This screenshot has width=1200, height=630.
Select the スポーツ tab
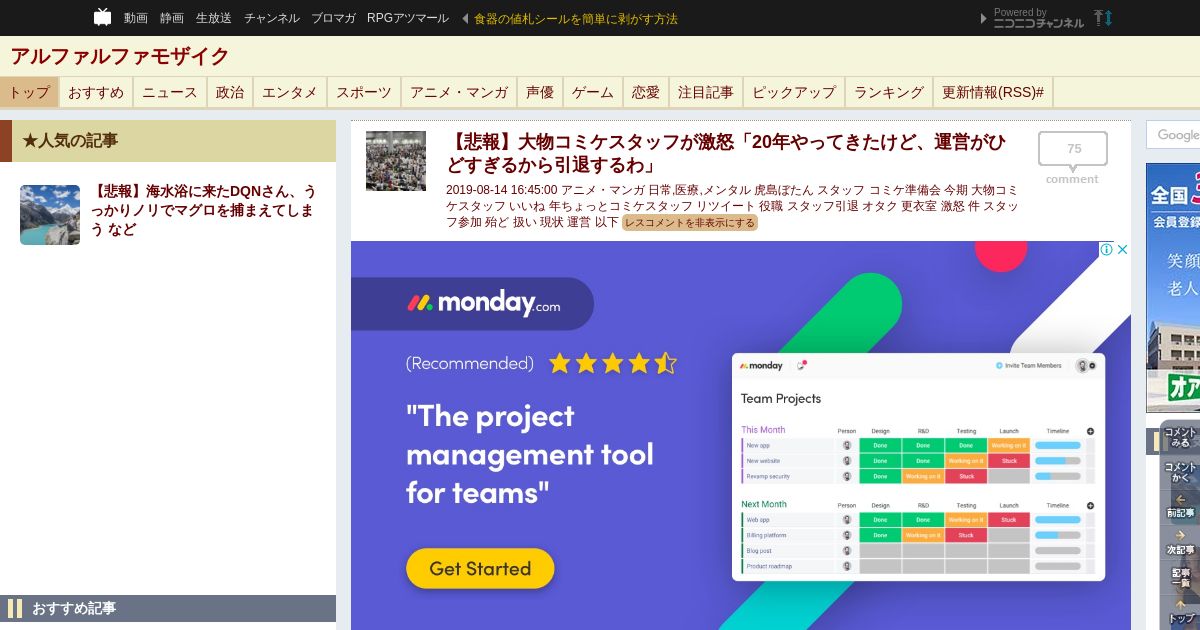point(364,92)
